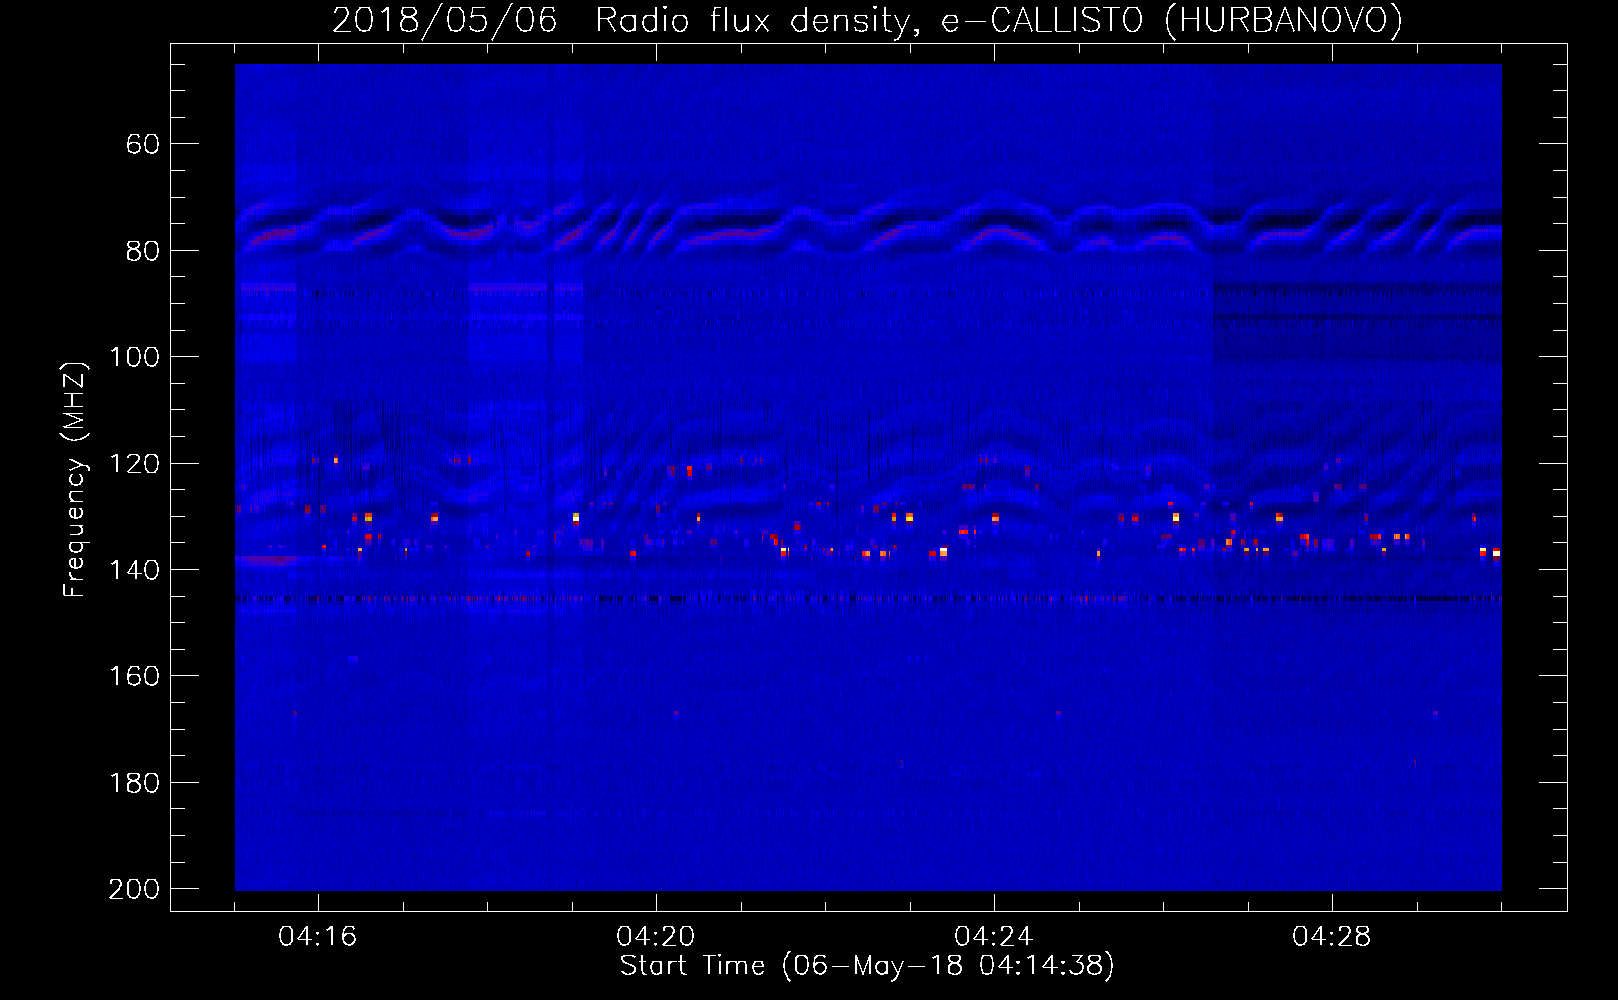Screen dimensions: 1618x1000
Task: Click the plot title '2018/05/06 Radio flux density'
Action: pyautogui.click(x=867, y=20)
